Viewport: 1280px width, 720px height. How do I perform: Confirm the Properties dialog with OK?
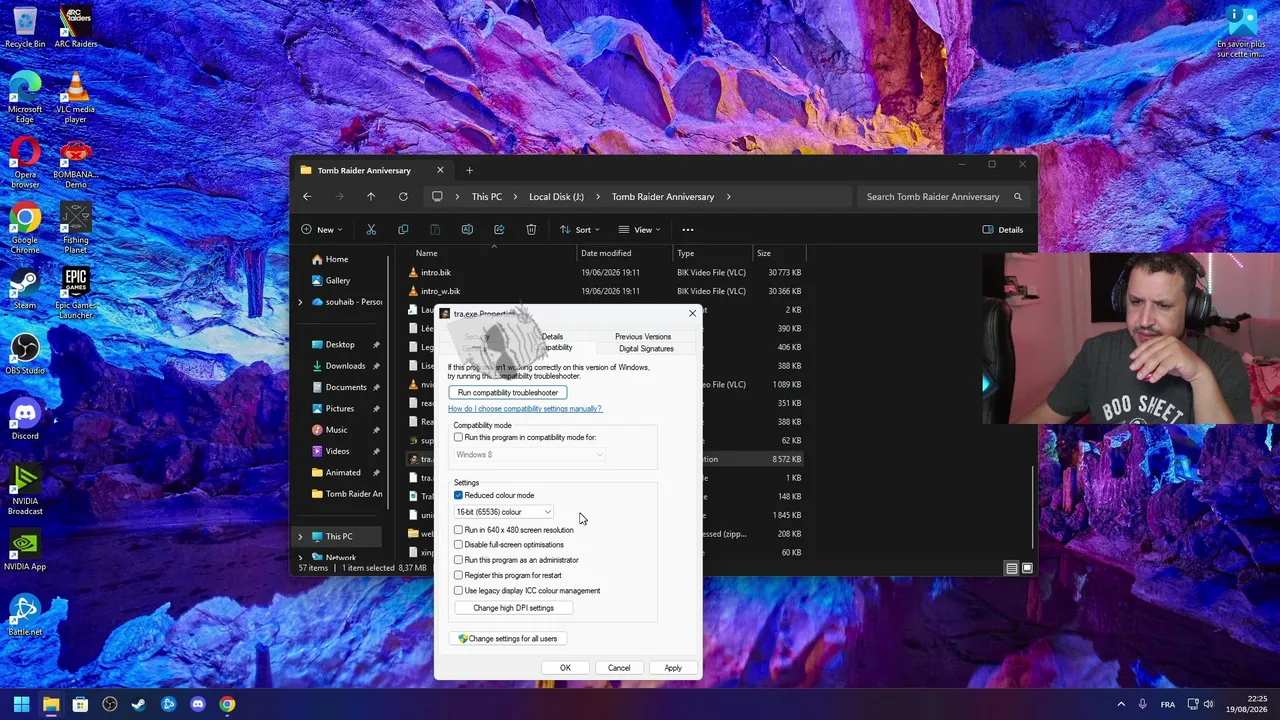pos(565,668)
